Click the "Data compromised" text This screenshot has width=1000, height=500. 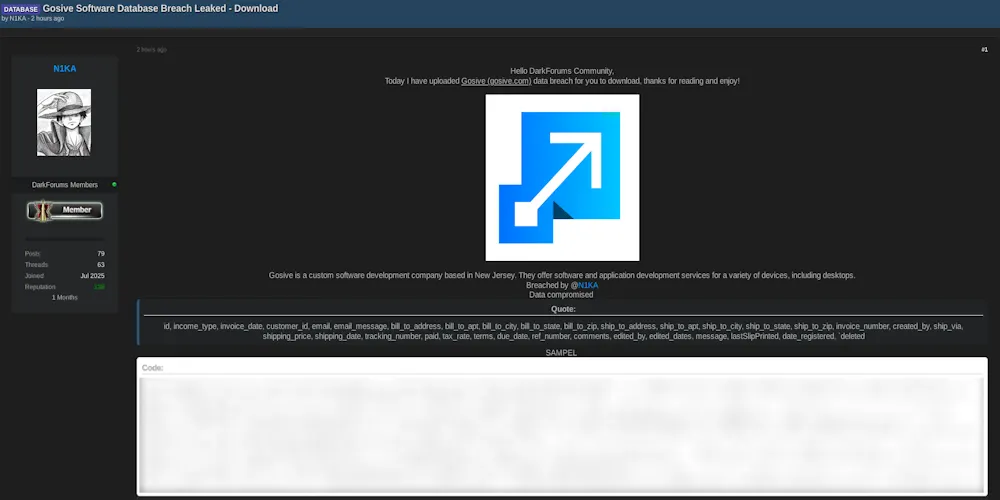pos(561,295)
